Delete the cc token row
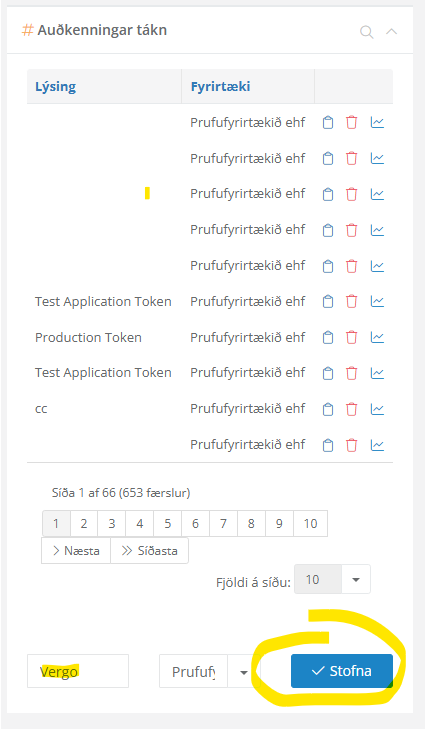Image resolution: width=425 pixels, height=729 pixels. [x=352, y=409]
